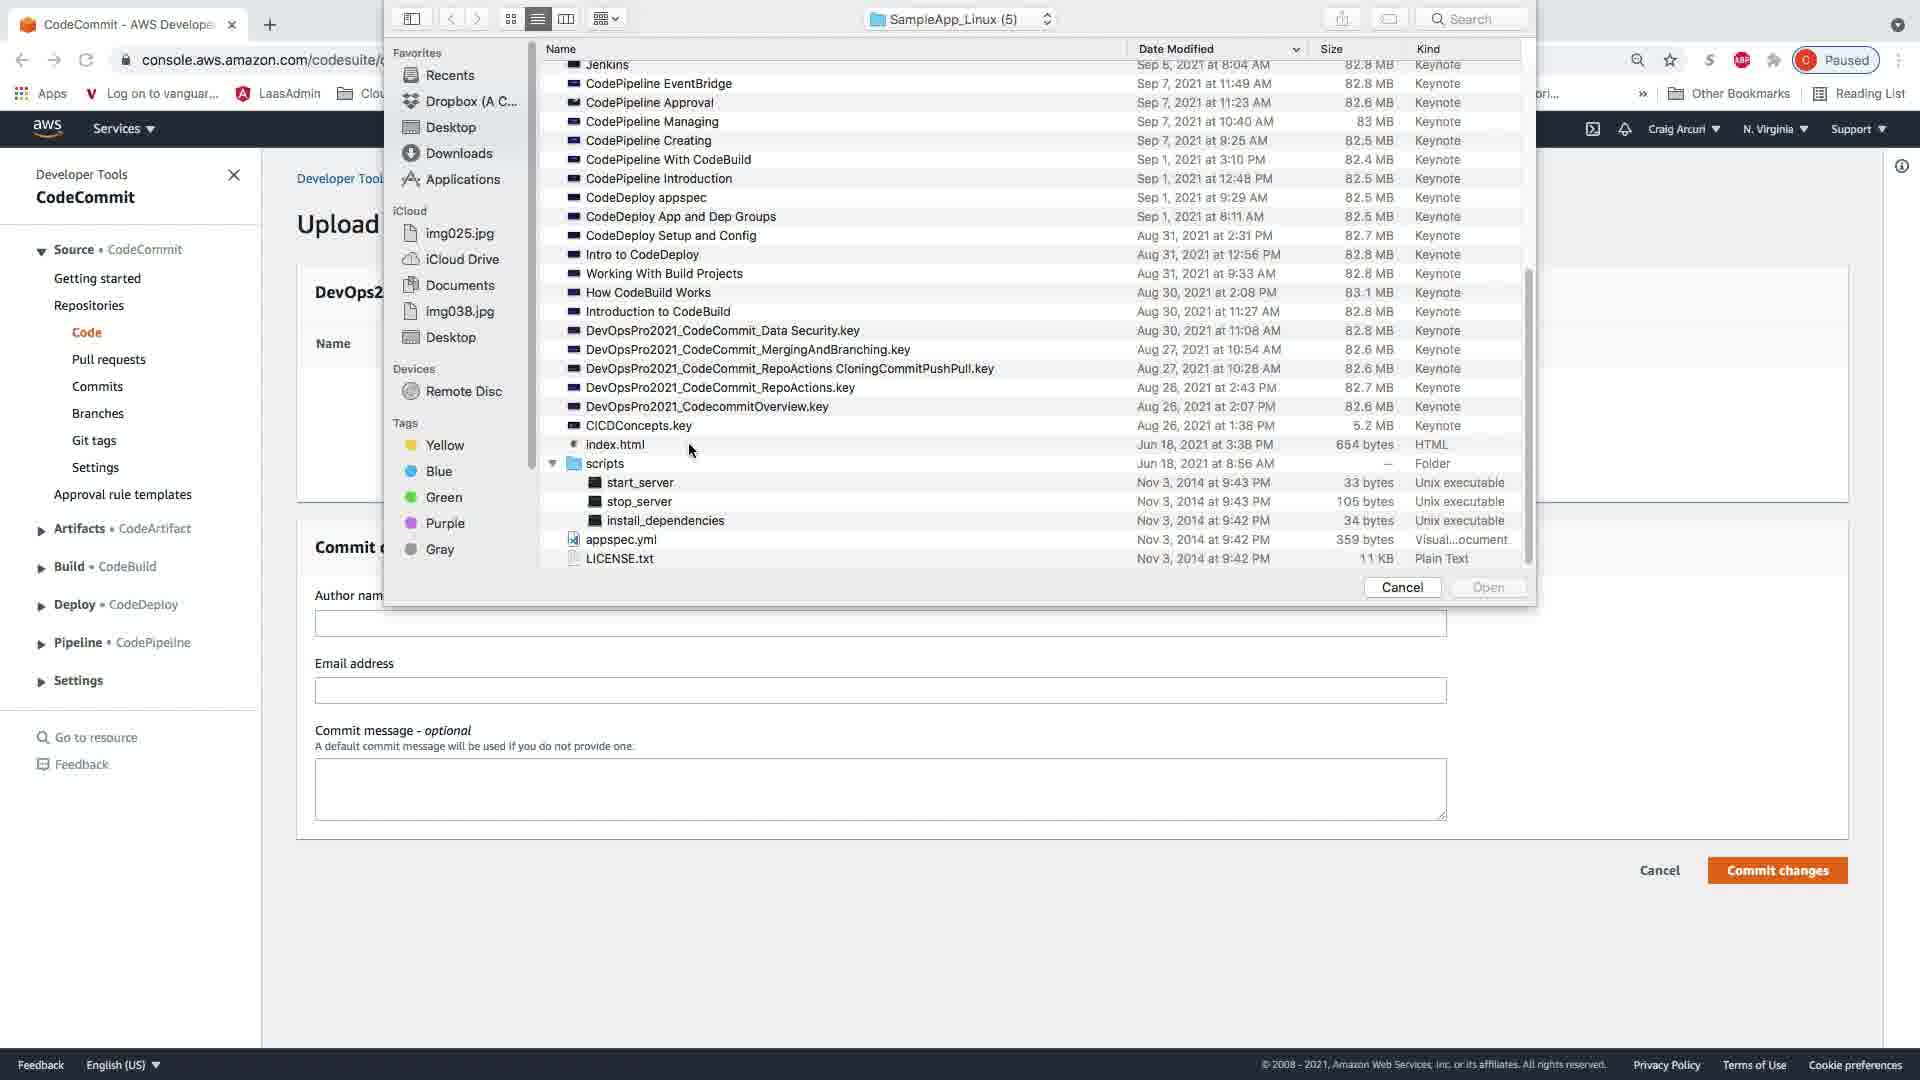Select the Purple tag in sidebar
Image resolution: width=1920 pixels, height=1080 pixels.
click(x=444, y=523)
